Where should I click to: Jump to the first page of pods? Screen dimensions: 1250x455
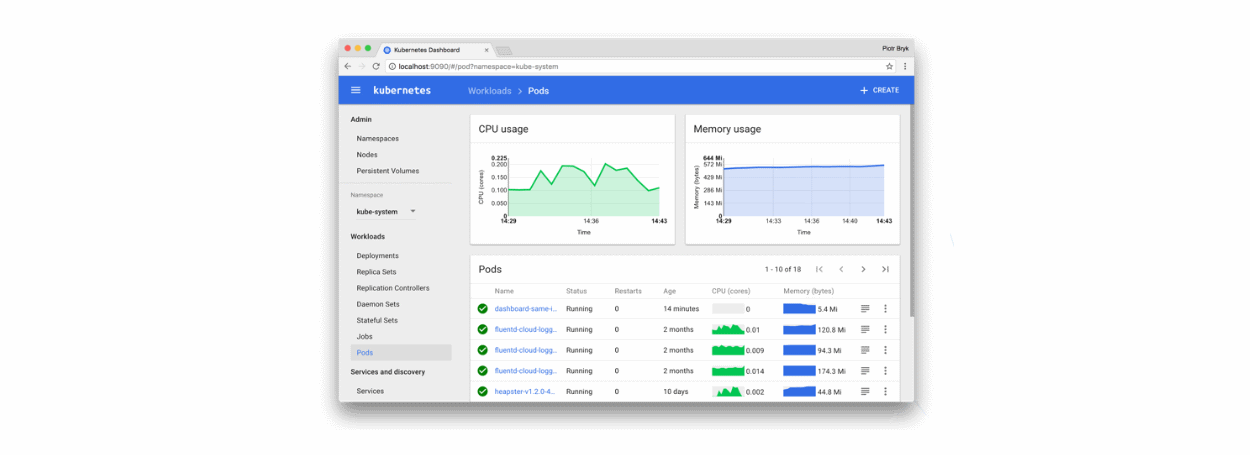pos(820,269)
